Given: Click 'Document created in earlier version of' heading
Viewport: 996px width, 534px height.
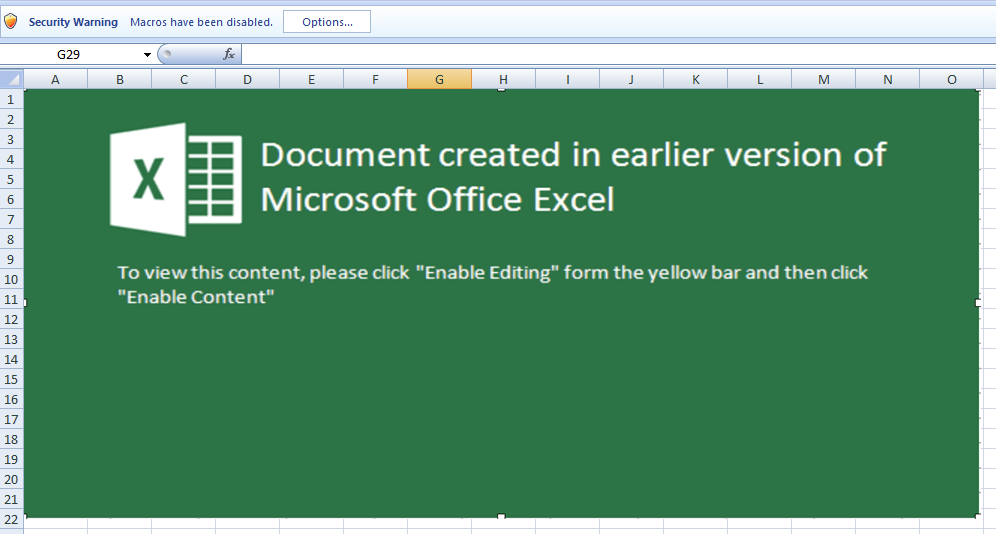Looking at the screenshot, I should [x=574, y=154].
